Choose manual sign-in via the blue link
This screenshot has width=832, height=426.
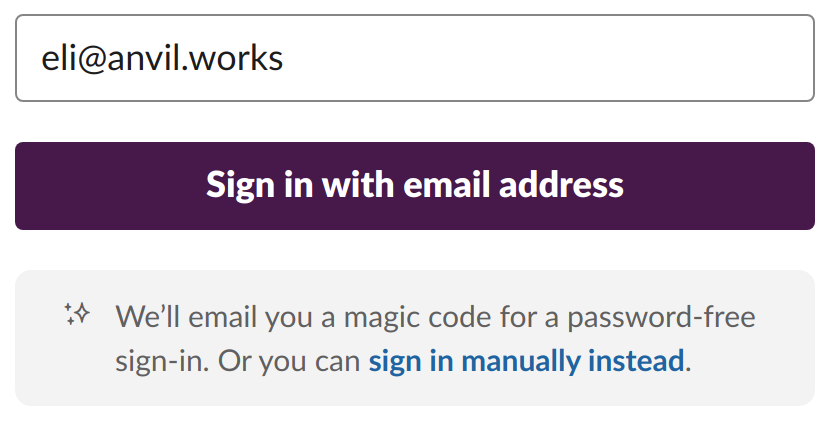(526, 361)
